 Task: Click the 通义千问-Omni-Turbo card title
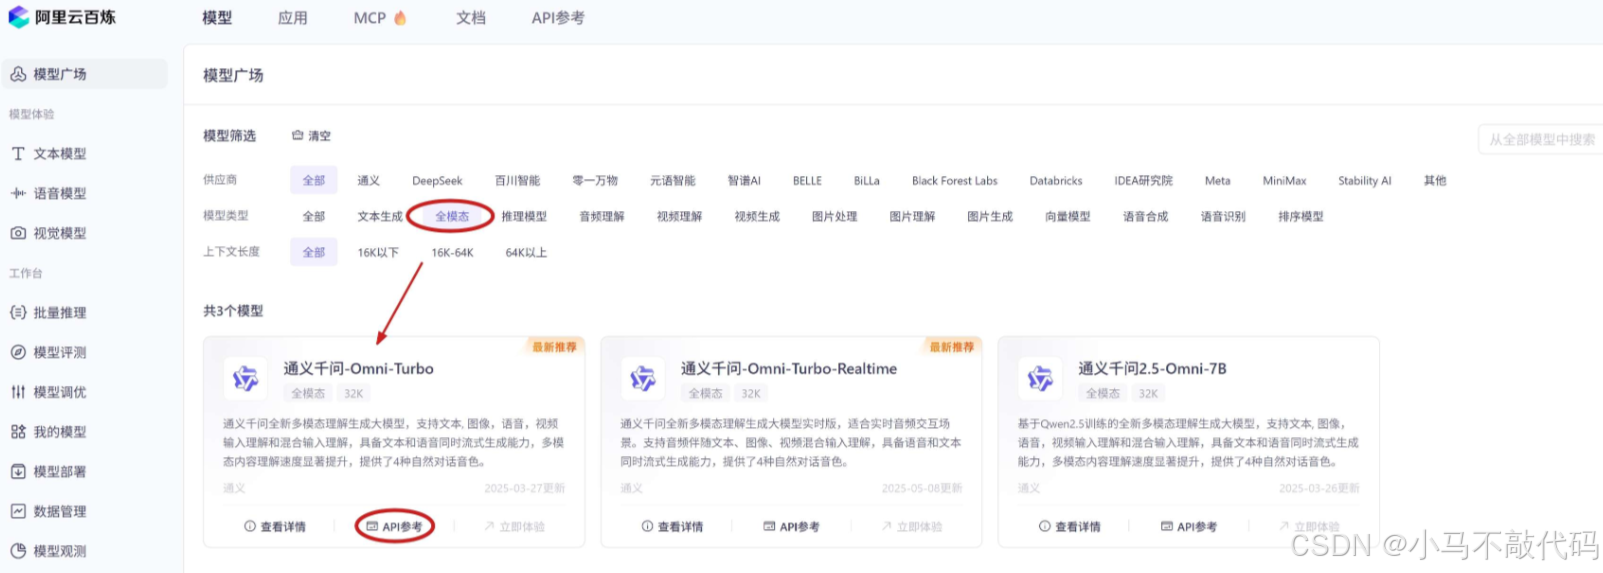(x=358, y=369)
